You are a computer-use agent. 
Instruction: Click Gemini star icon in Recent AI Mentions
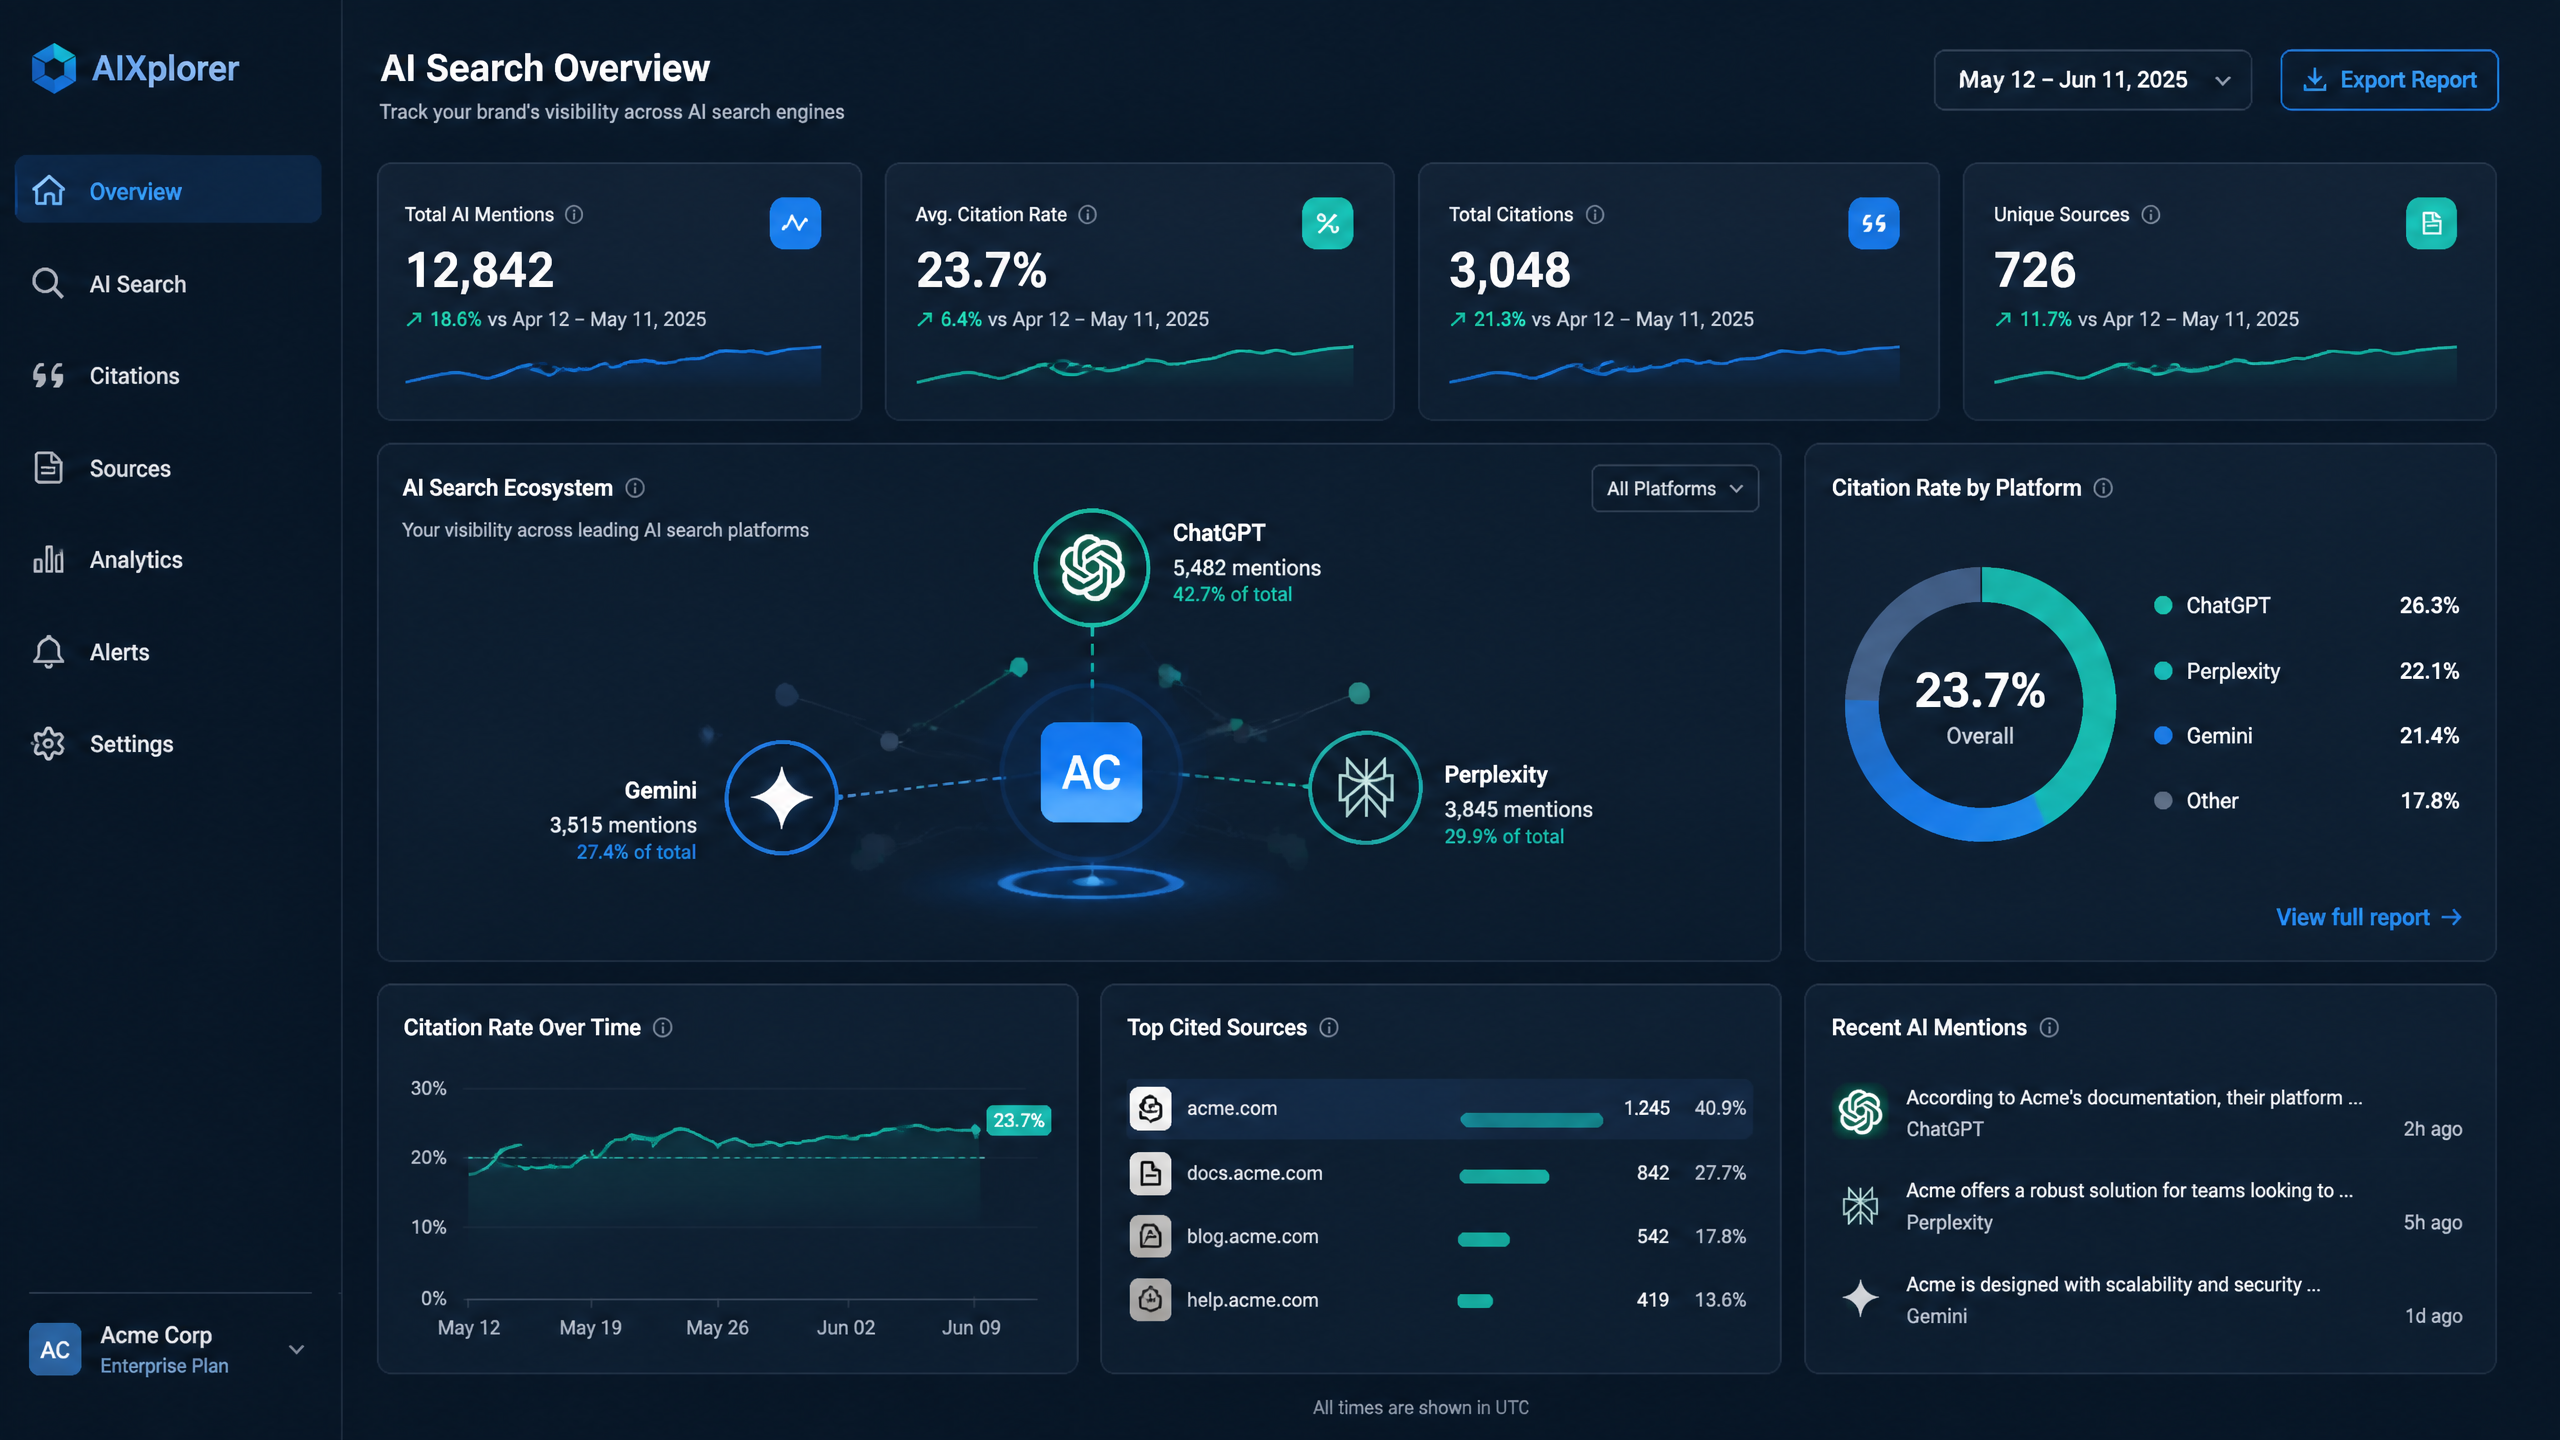tap(1860, 1298)
